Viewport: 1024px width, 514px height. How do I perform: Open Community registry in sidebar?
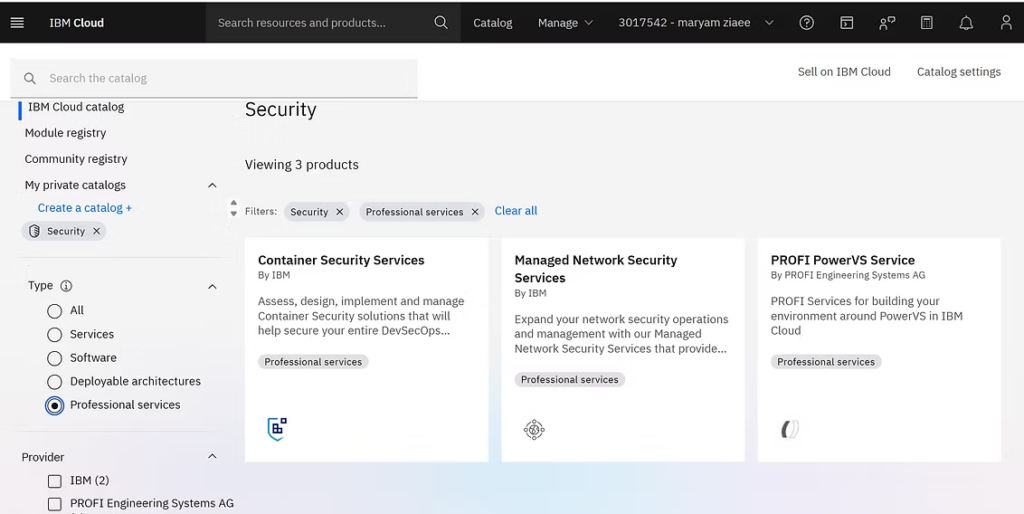(x=76, y=159)
